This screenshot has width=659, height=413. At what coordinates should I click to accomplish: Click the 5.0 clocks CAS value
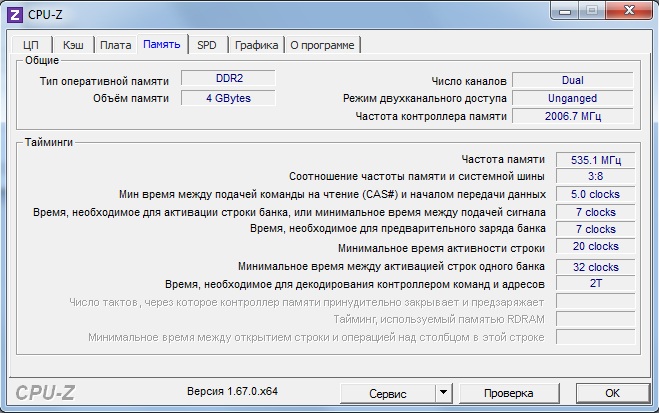coord(596,195)
